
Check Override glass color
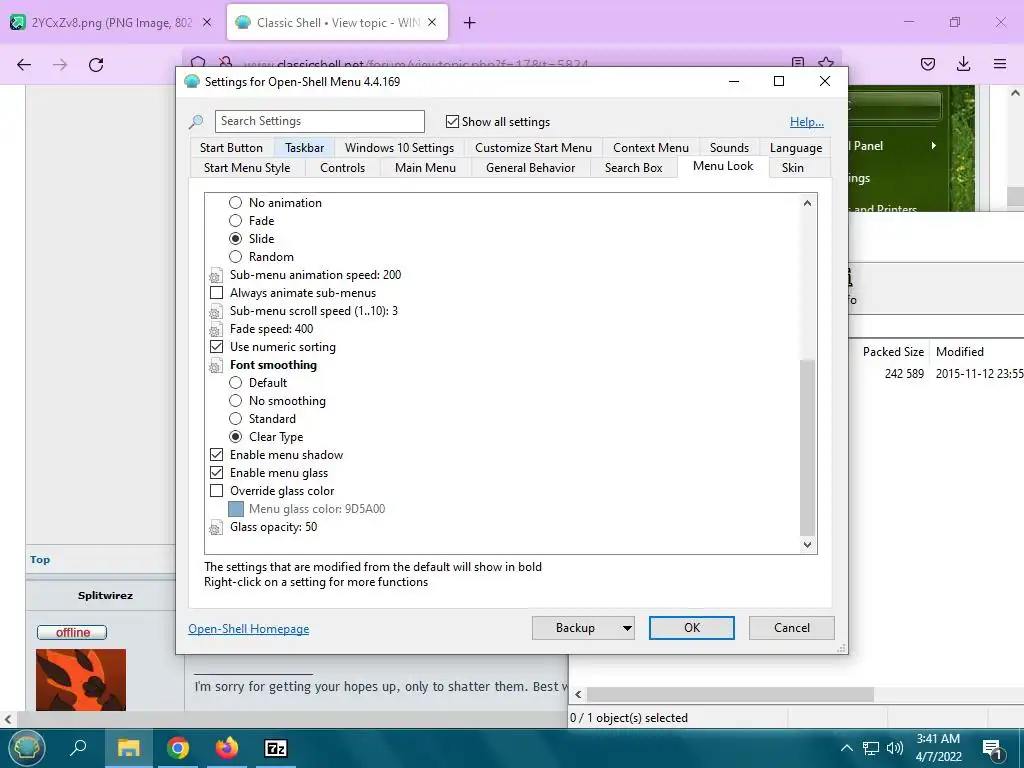[x=216, y=490]
